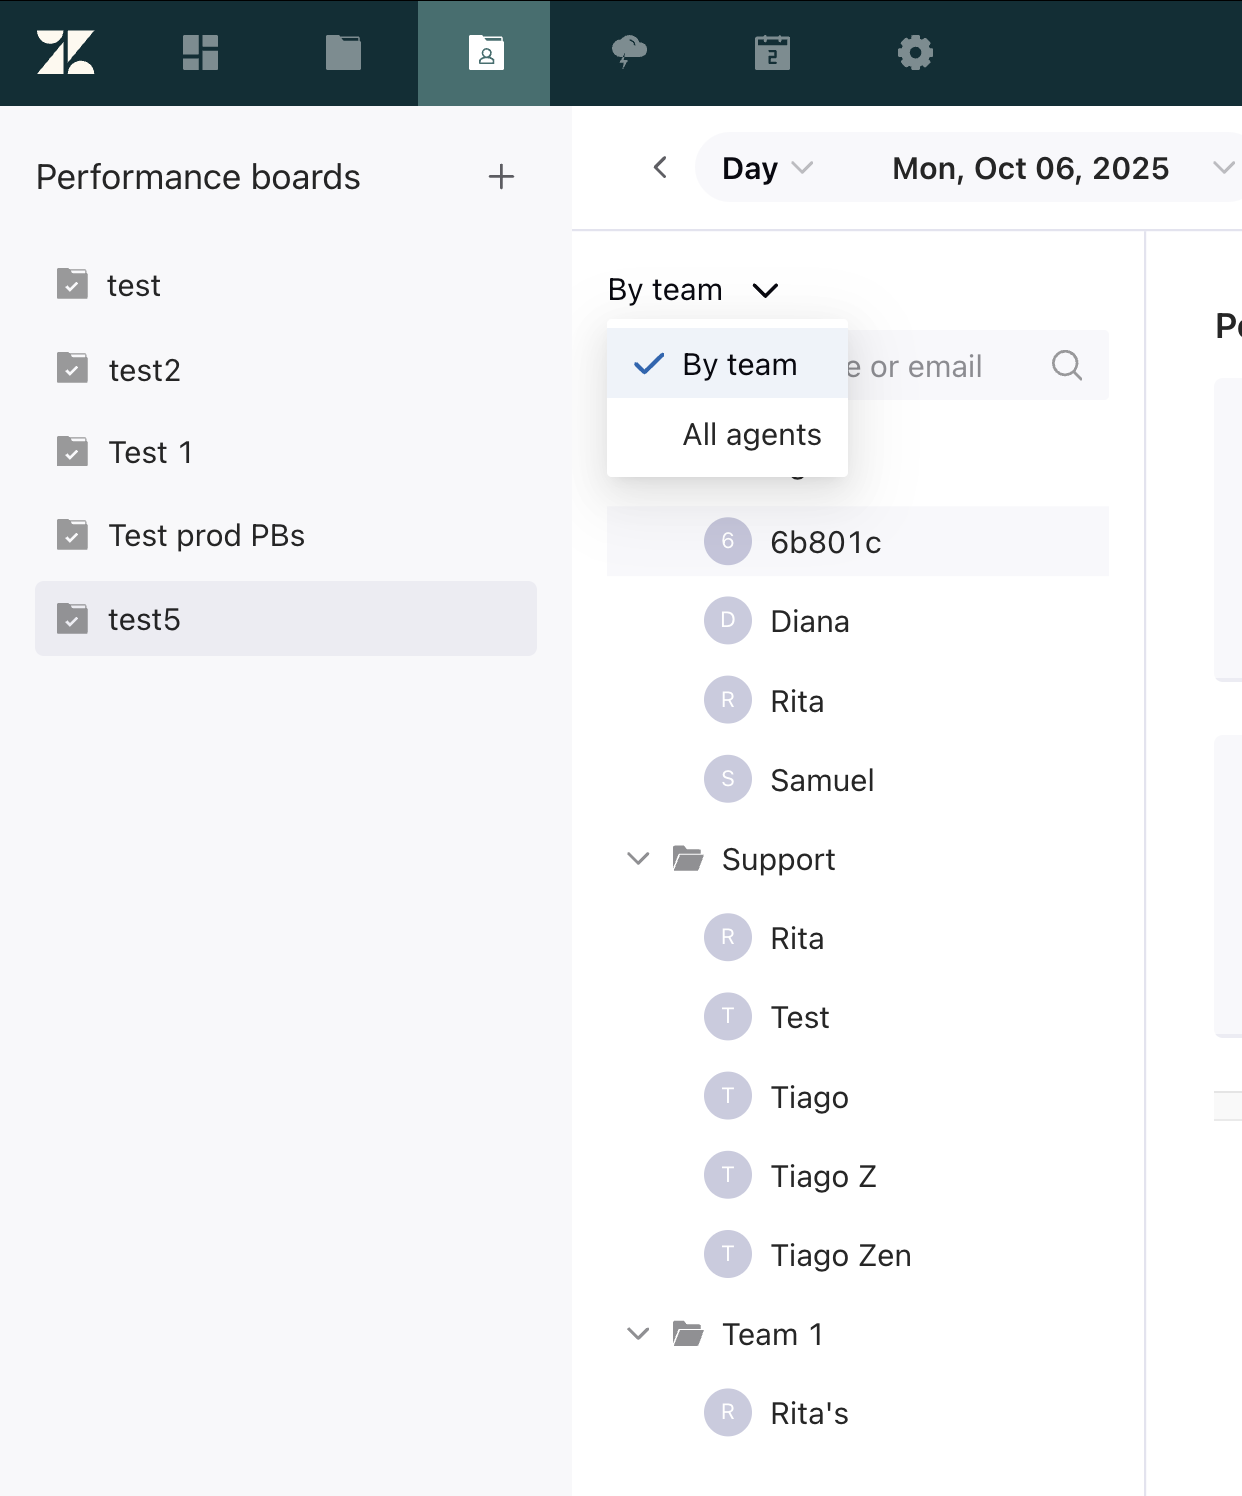The image size is (1242, 1496).
Task: Open the Test prod PBs board
Action: click(206, 536)
